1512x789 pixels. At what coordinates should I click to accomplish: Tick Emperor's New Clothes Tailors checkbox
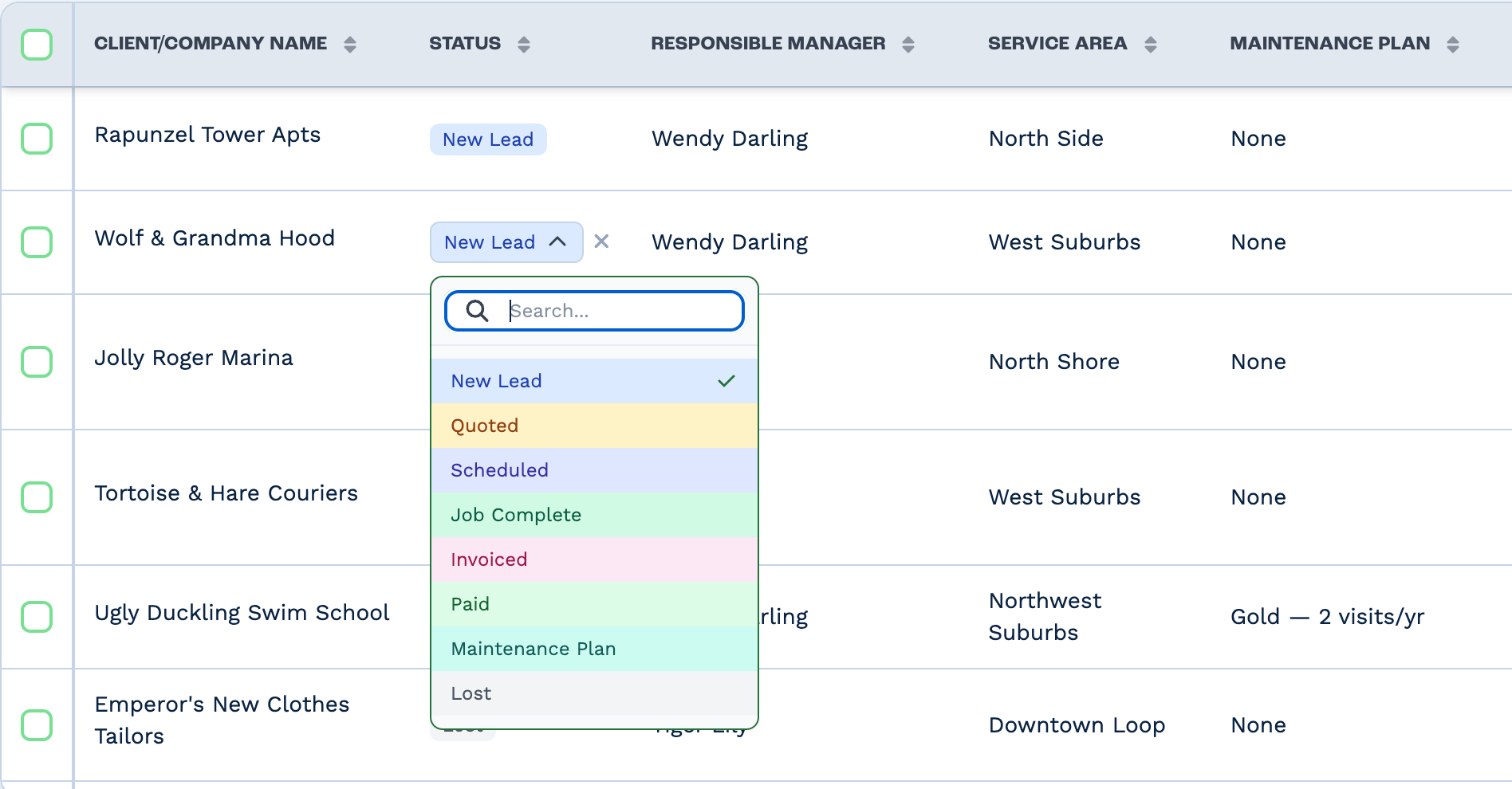point(37,724)
